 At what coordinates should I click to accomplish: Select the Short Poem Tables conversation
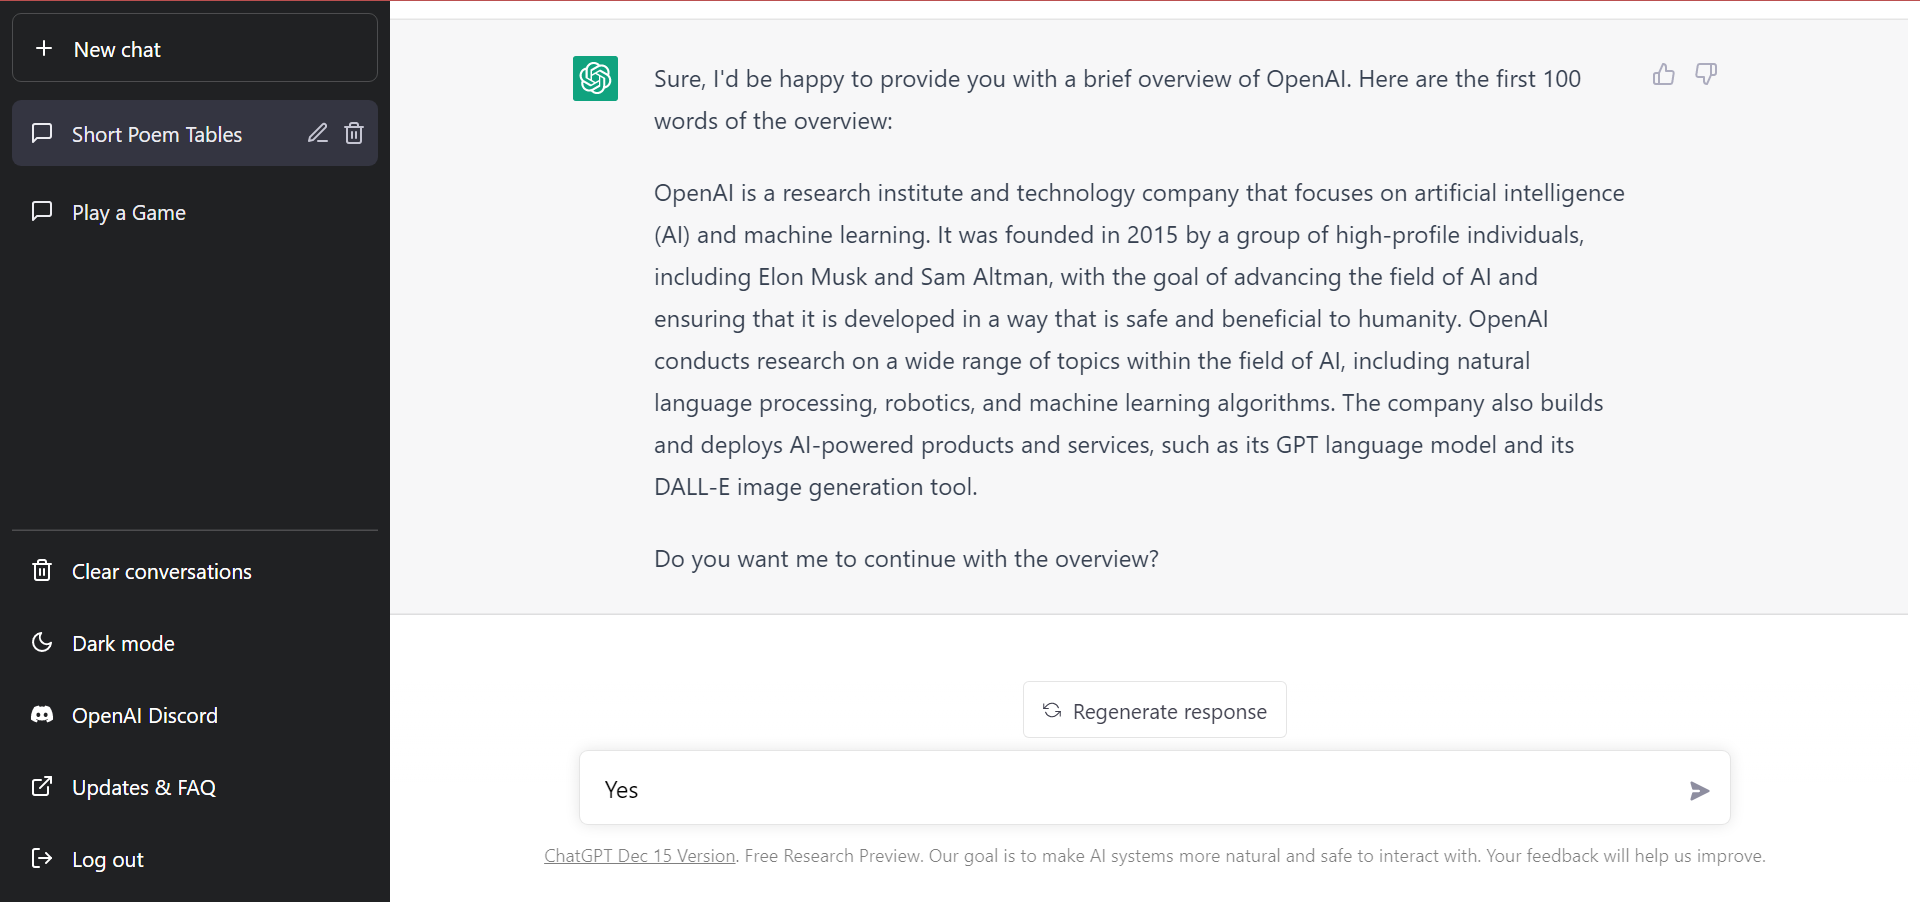tap(157, 134)
